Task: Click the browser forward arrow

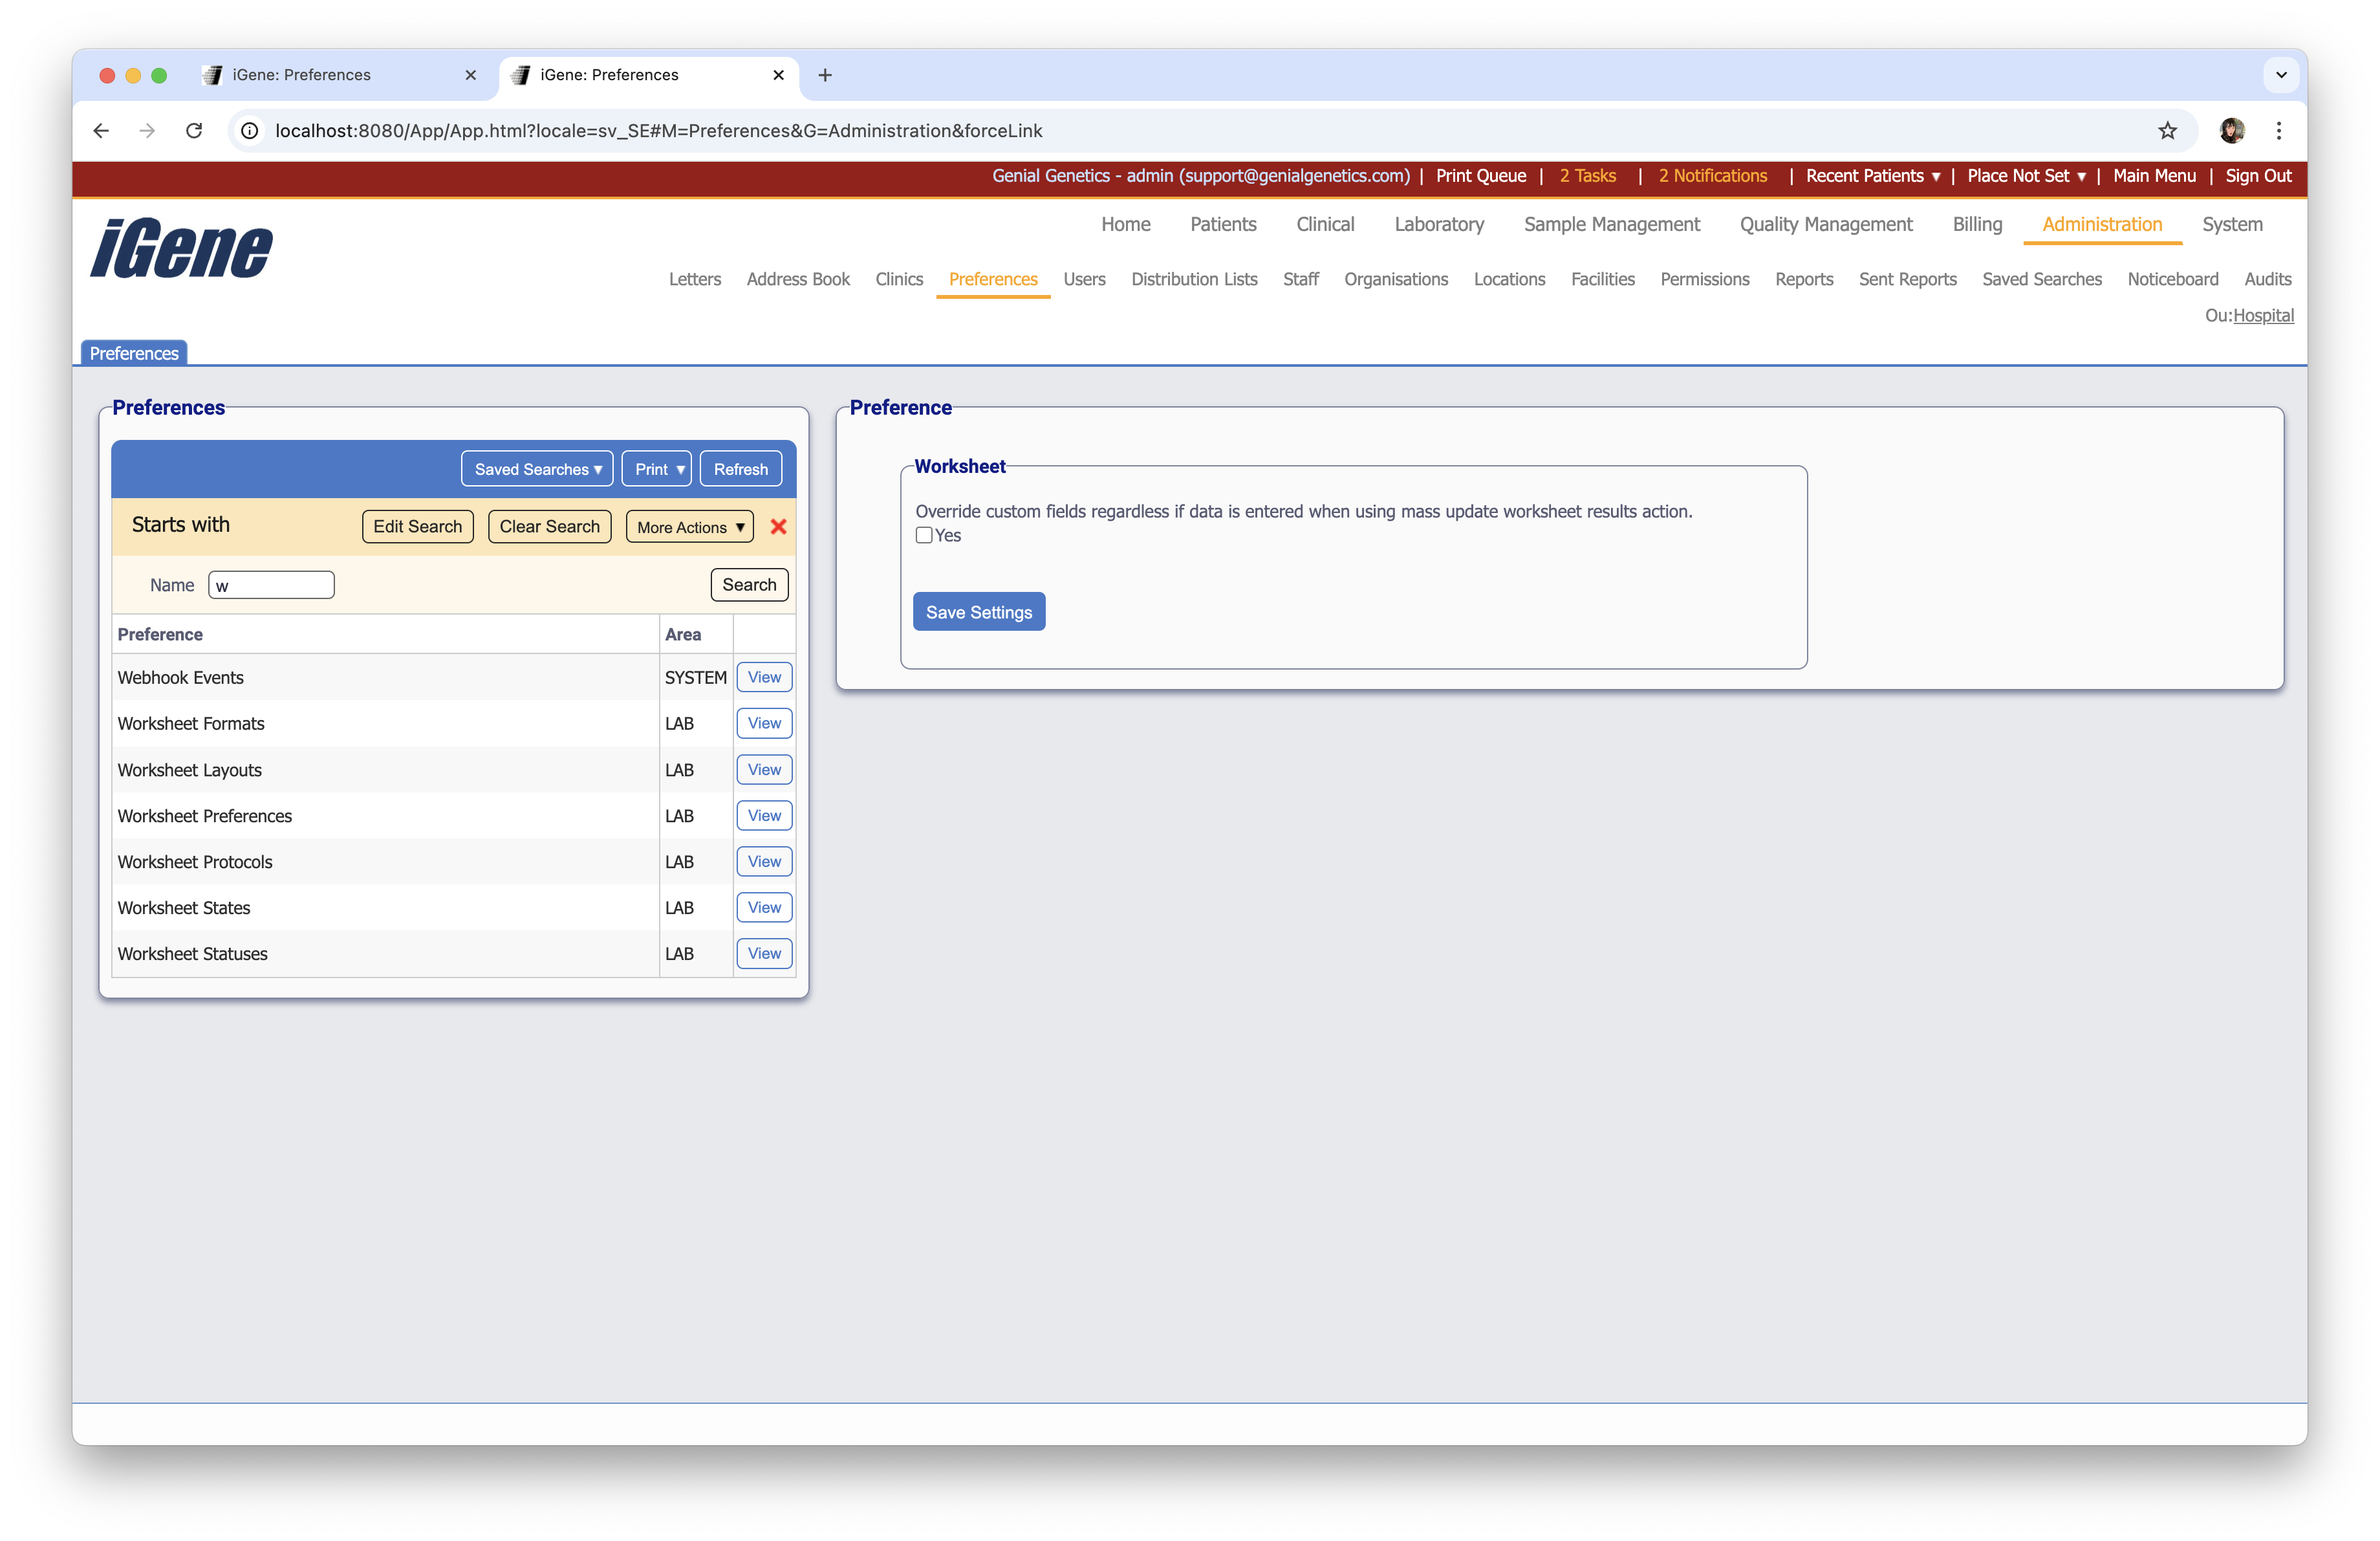Action: [x=147, y=131]
